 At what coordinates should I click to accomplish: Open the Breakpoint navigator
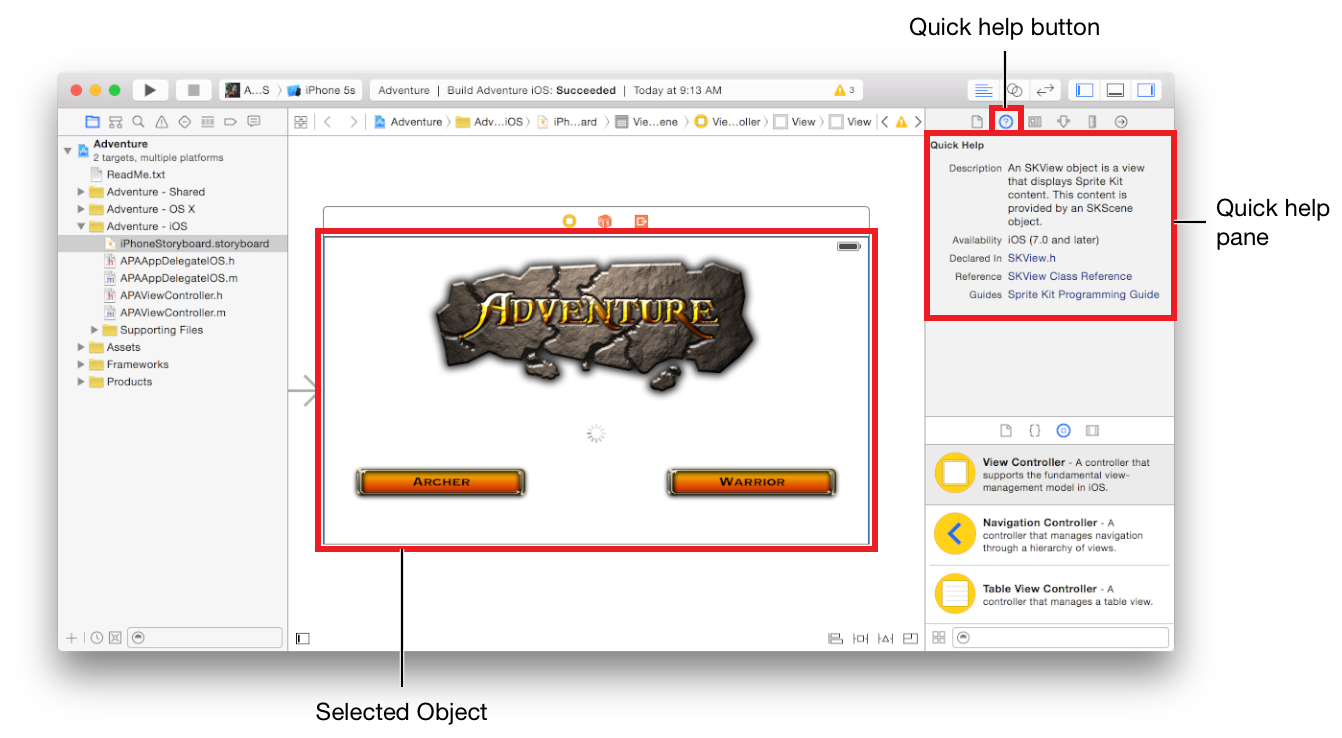pyautogui.click(x=231, y=121)
